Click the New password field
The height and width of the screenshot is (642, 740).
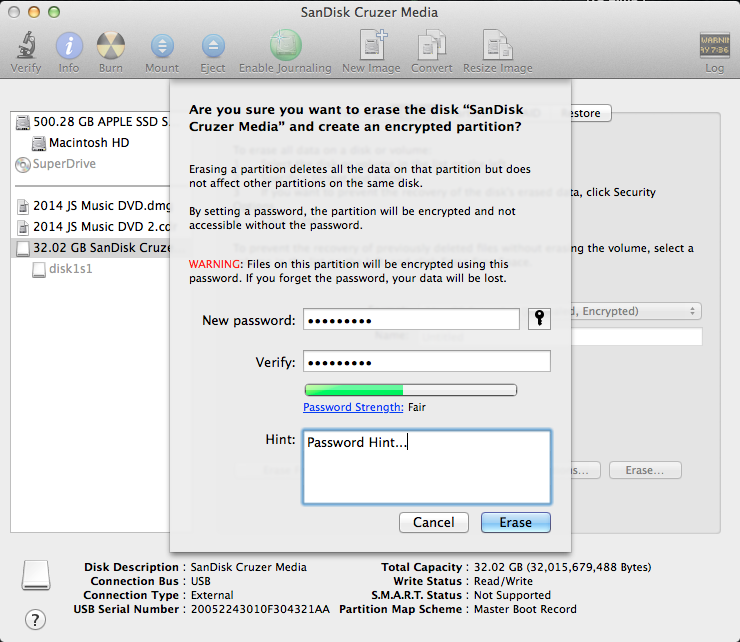pos(411,320)
